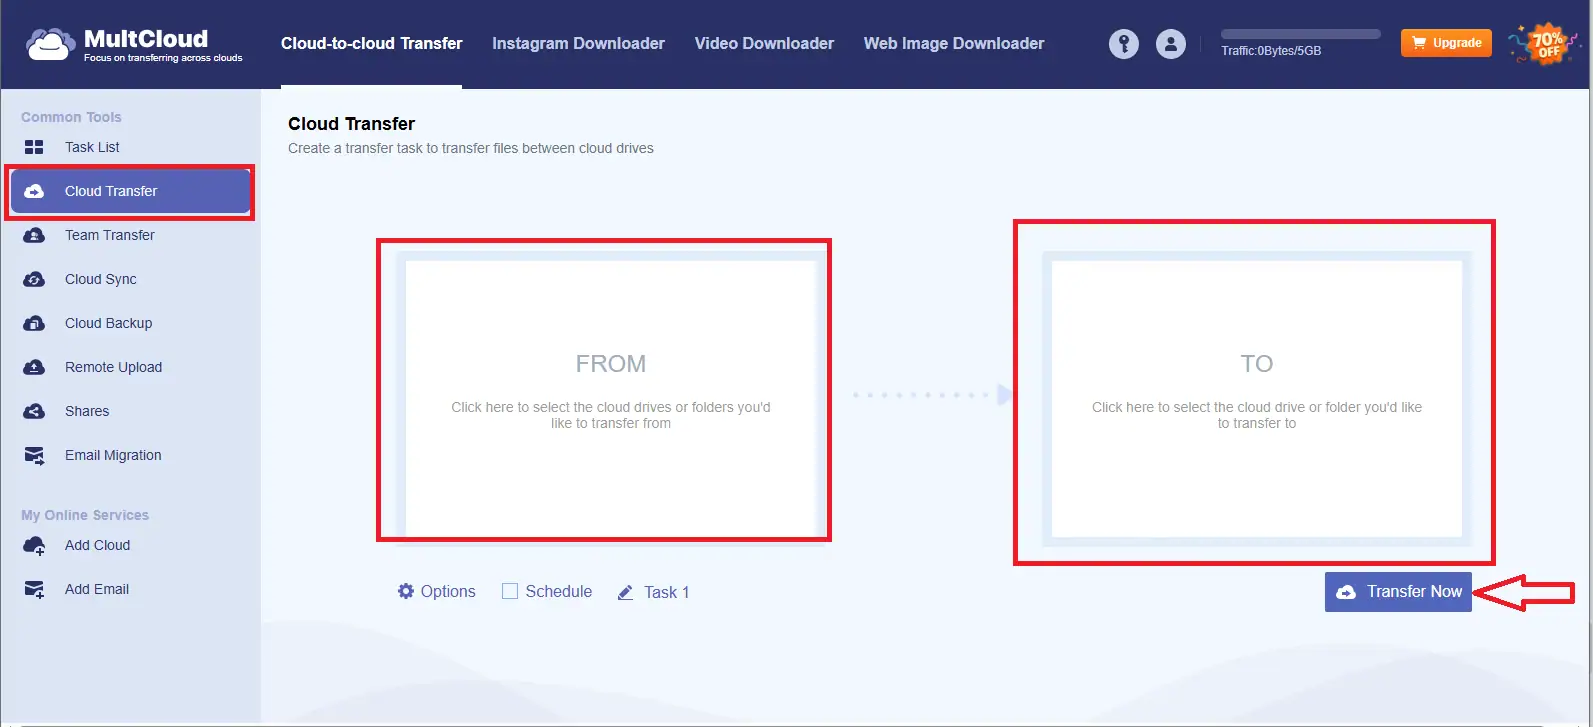Go to the Web Image Downloader tab
The image size is (1593, 727).
point(953,44)
